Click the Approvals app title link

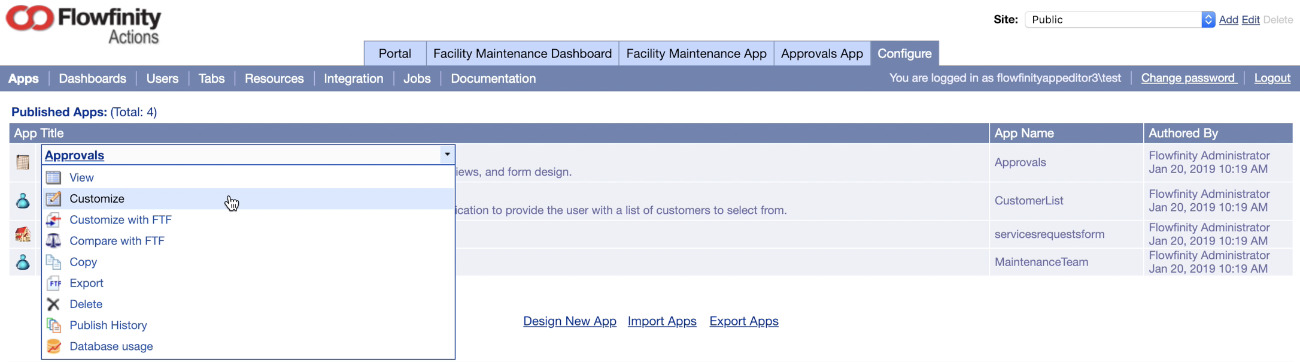pos(74,155)
